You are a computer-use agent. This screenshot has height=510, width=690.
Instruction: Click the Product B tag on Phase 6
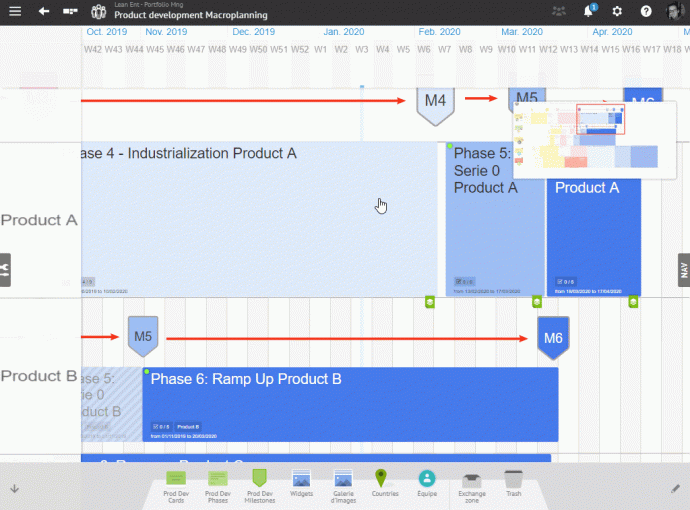[x=188, y=427]
